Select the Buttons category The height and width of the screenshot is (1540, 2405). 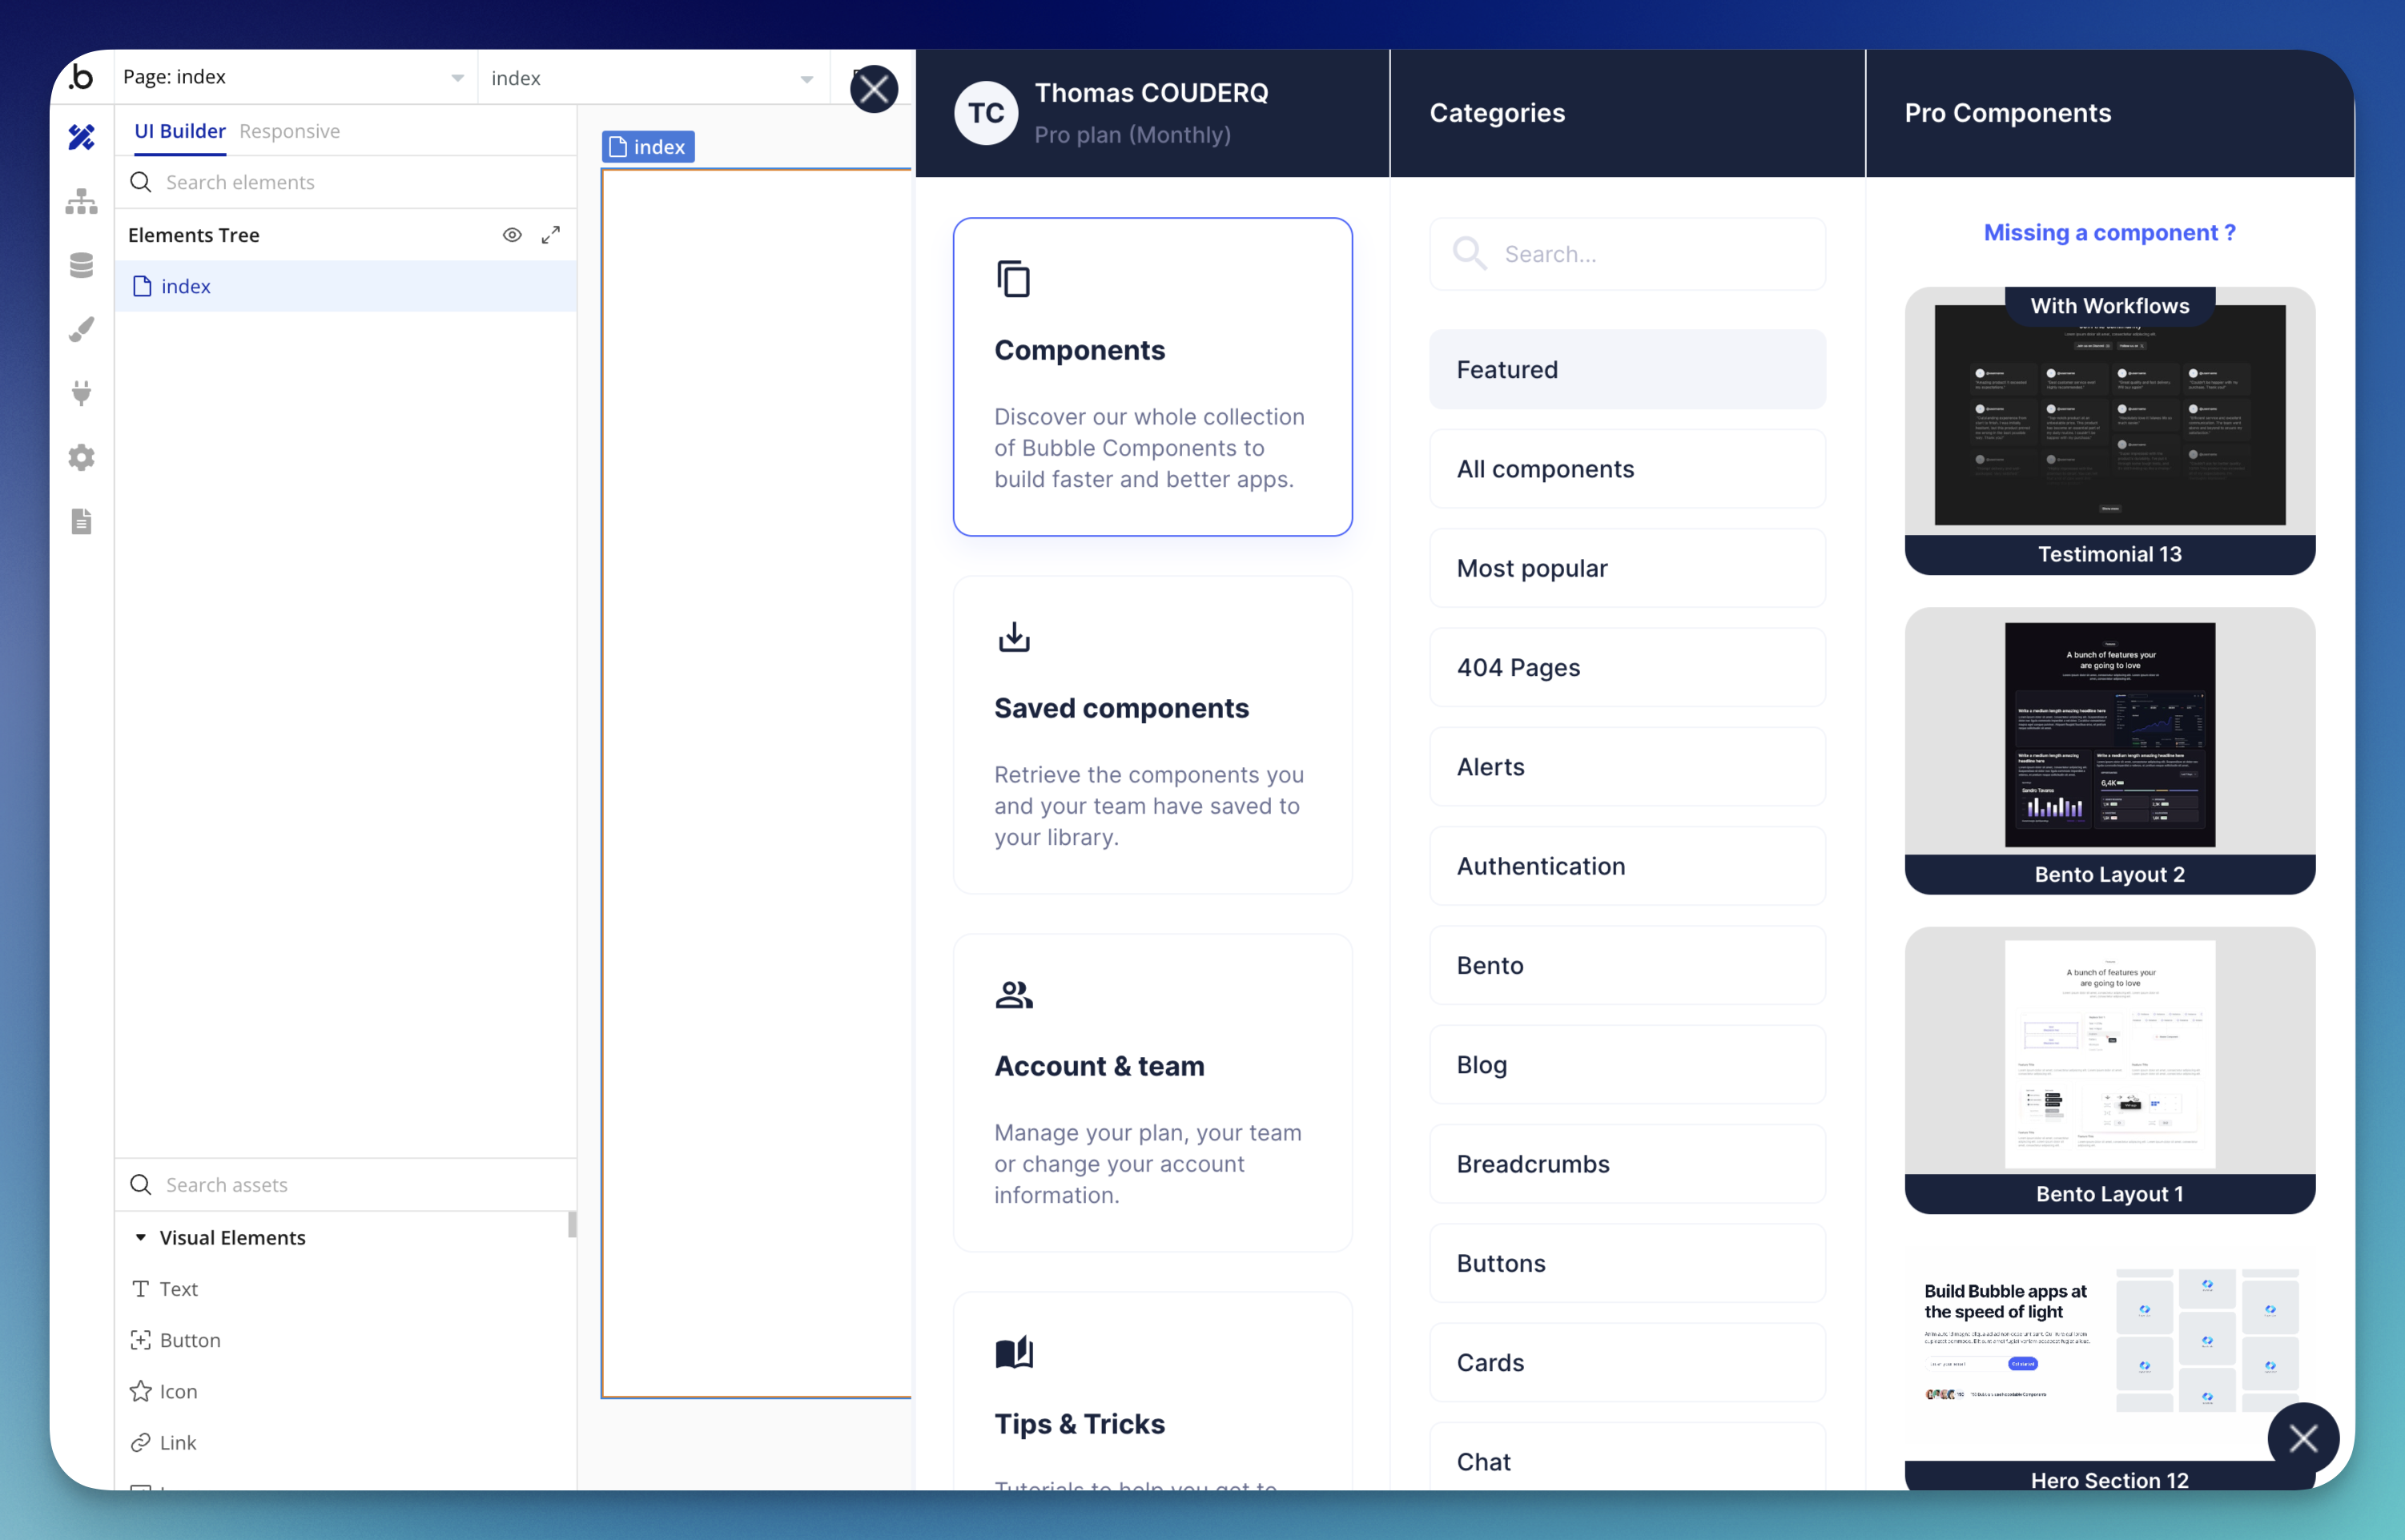[1627, 1263]
